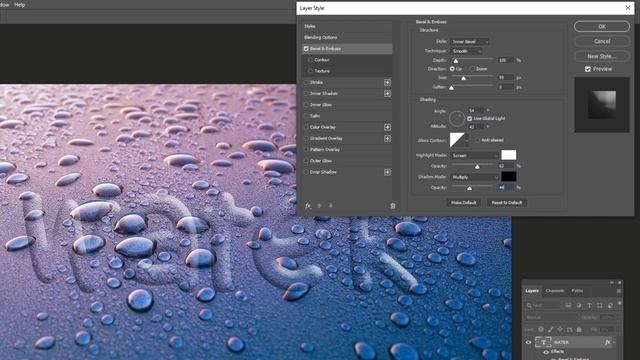
Task: Uncheck the Bevel & Emboss checkbox
Action: (306, 49)
